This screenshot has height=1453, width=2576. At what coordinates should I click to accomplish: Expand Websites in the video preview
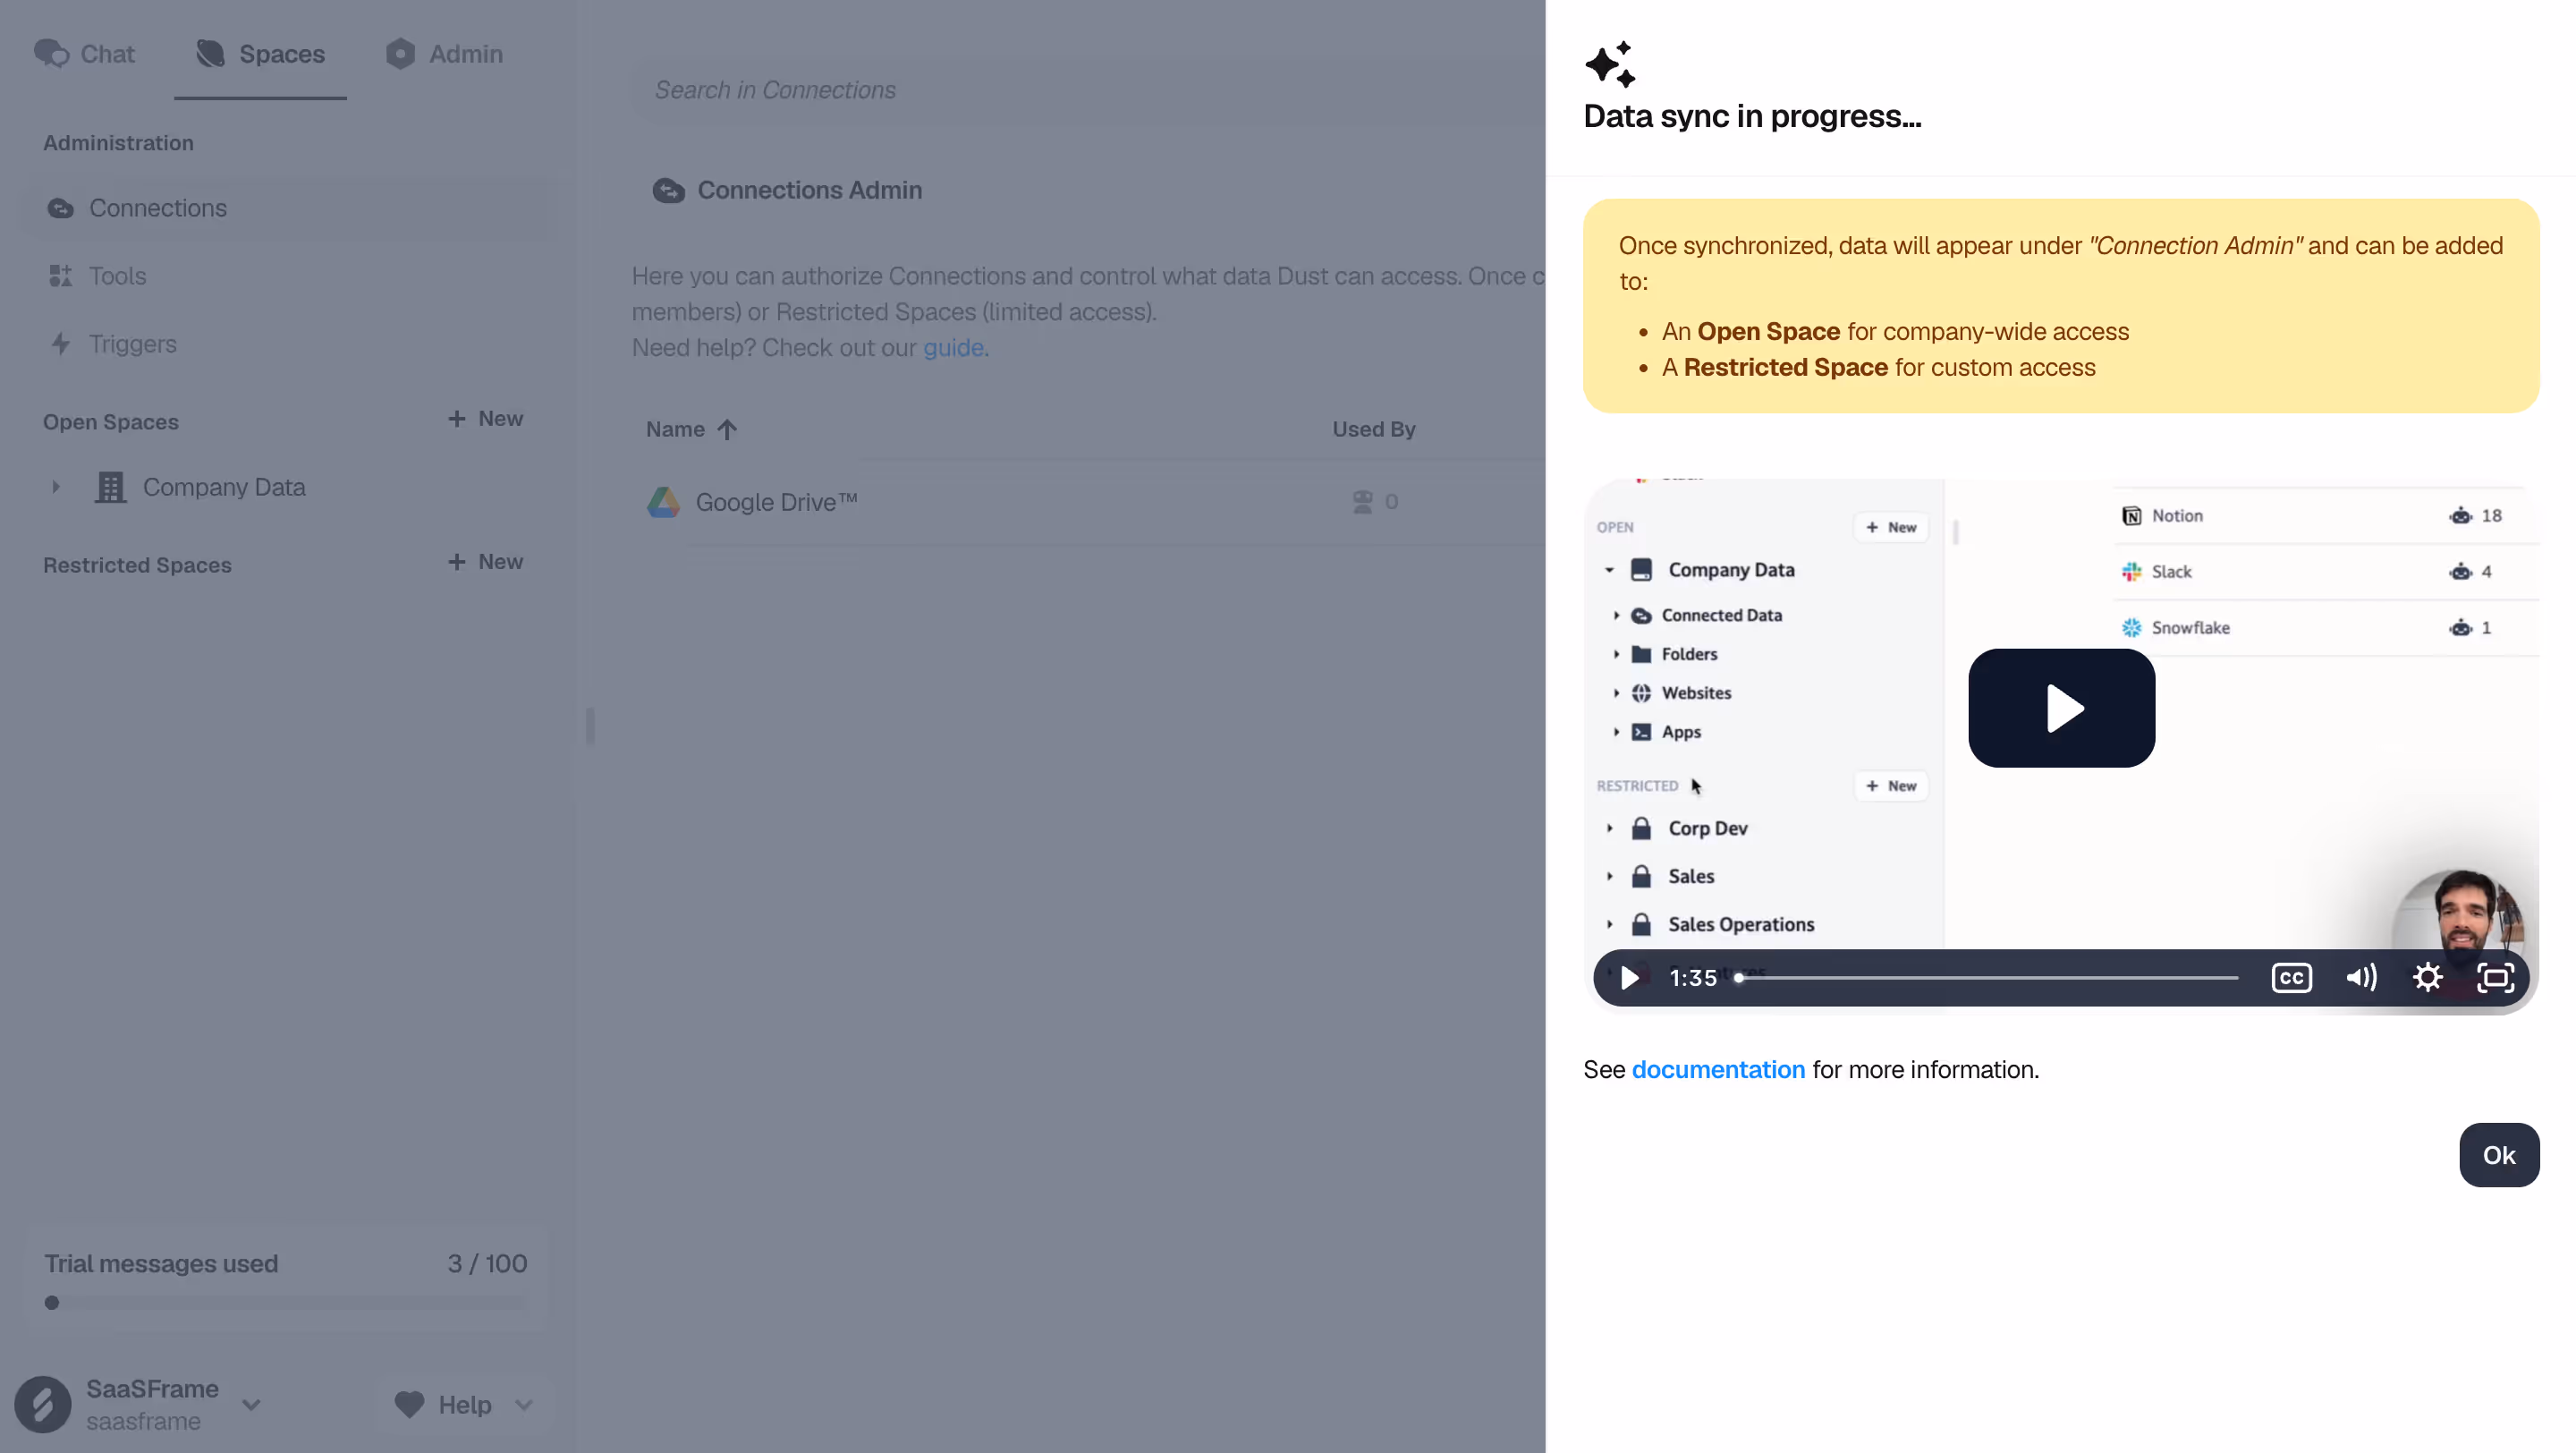pos(1616,693)
